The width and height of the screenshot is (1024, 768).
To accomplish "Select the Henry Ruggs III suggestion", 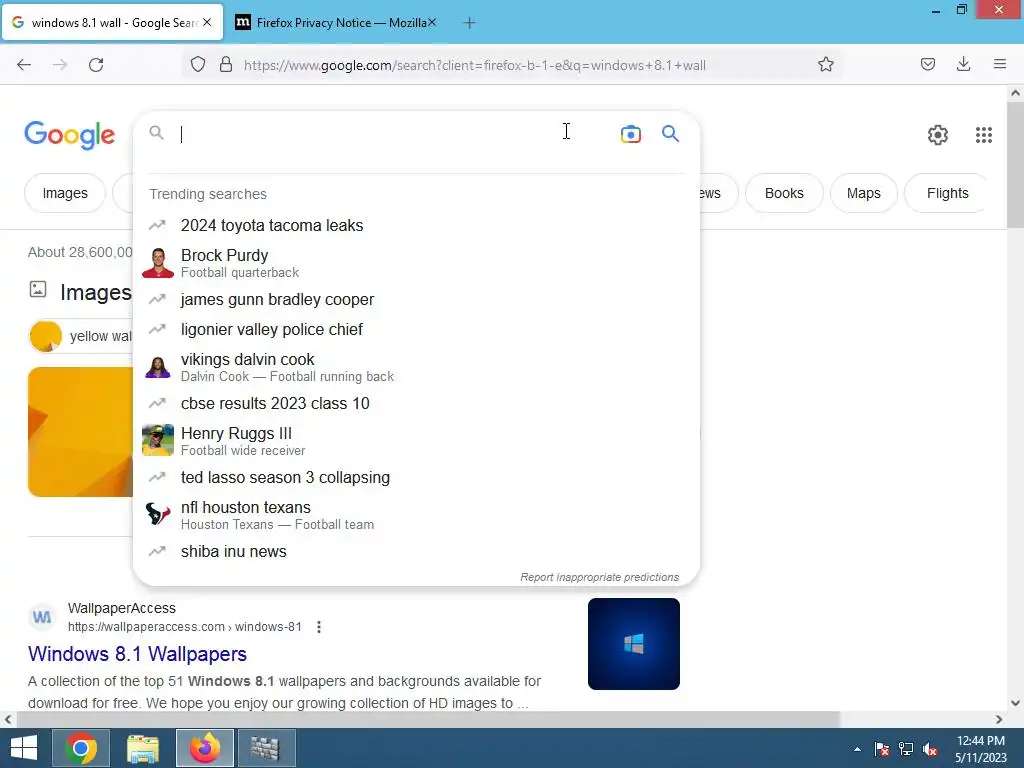I will coord(416,441).
